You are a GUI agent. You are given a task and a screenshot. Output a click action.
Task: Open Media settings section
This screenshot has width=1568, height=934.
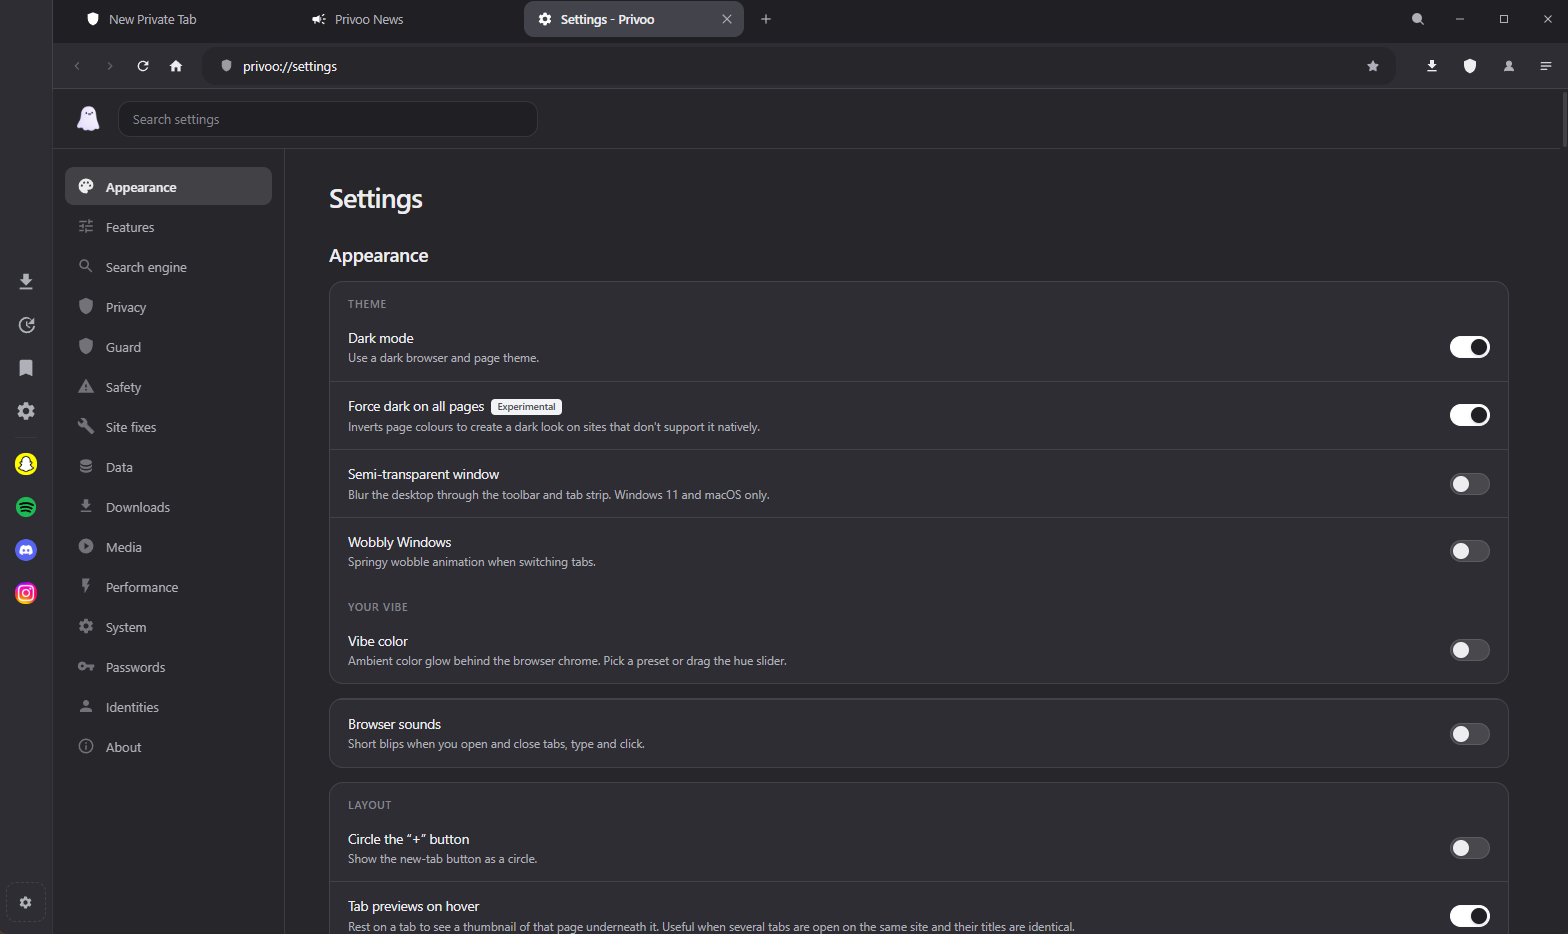168,547
